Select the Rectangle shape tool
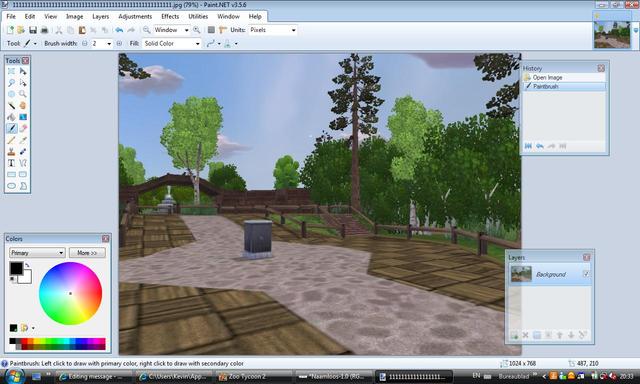Image resolution: width=640 pixels, height=384 pixels. click(x=11, y=175)
